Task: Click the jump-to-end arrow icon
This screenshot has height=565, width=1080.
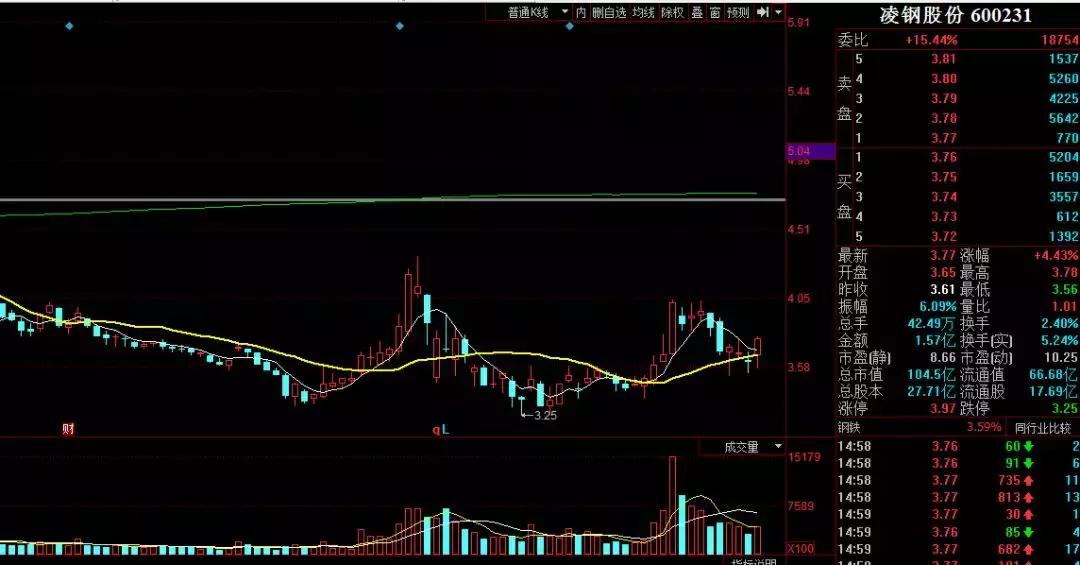Action: [x=762, y=12]
